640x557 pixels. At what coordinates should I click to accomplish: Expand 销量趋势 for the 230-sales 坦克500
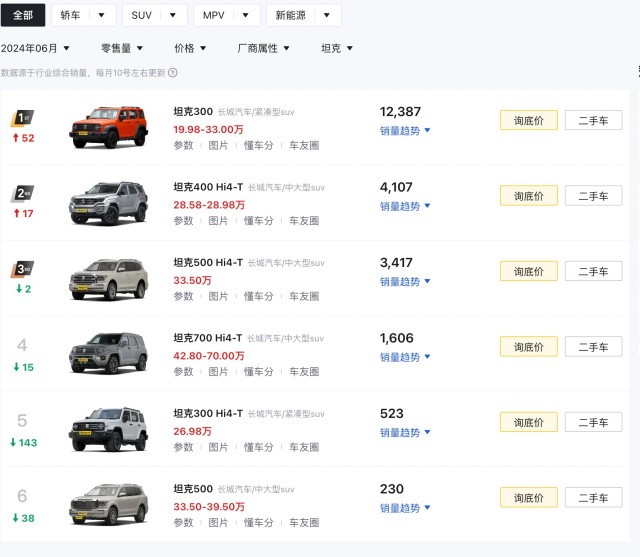405,508
